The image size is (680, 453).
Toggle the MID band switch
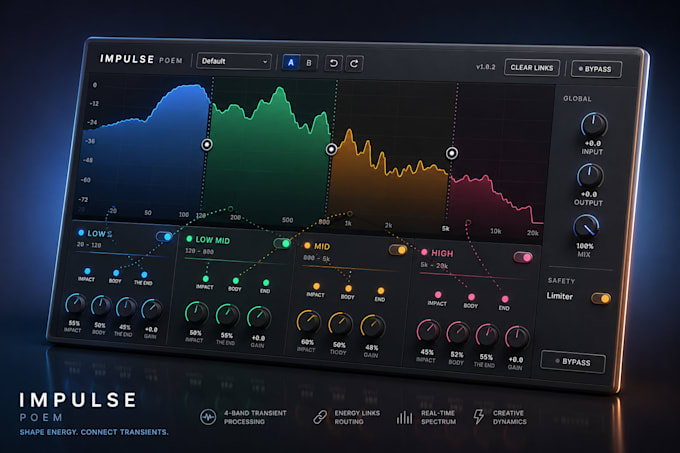coord(398,250)
